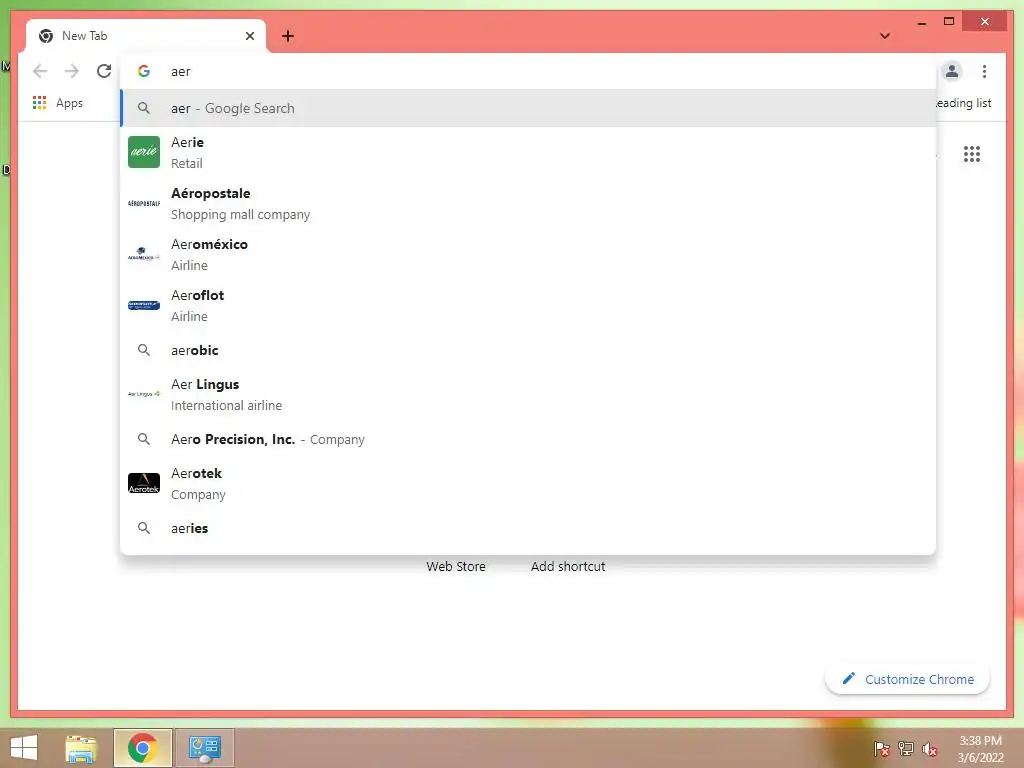Image resolution: width=1024 pixels, height=768 pixels.
Task: Select the Aéropostale suggestion
Action: click(x=528, y=204)
